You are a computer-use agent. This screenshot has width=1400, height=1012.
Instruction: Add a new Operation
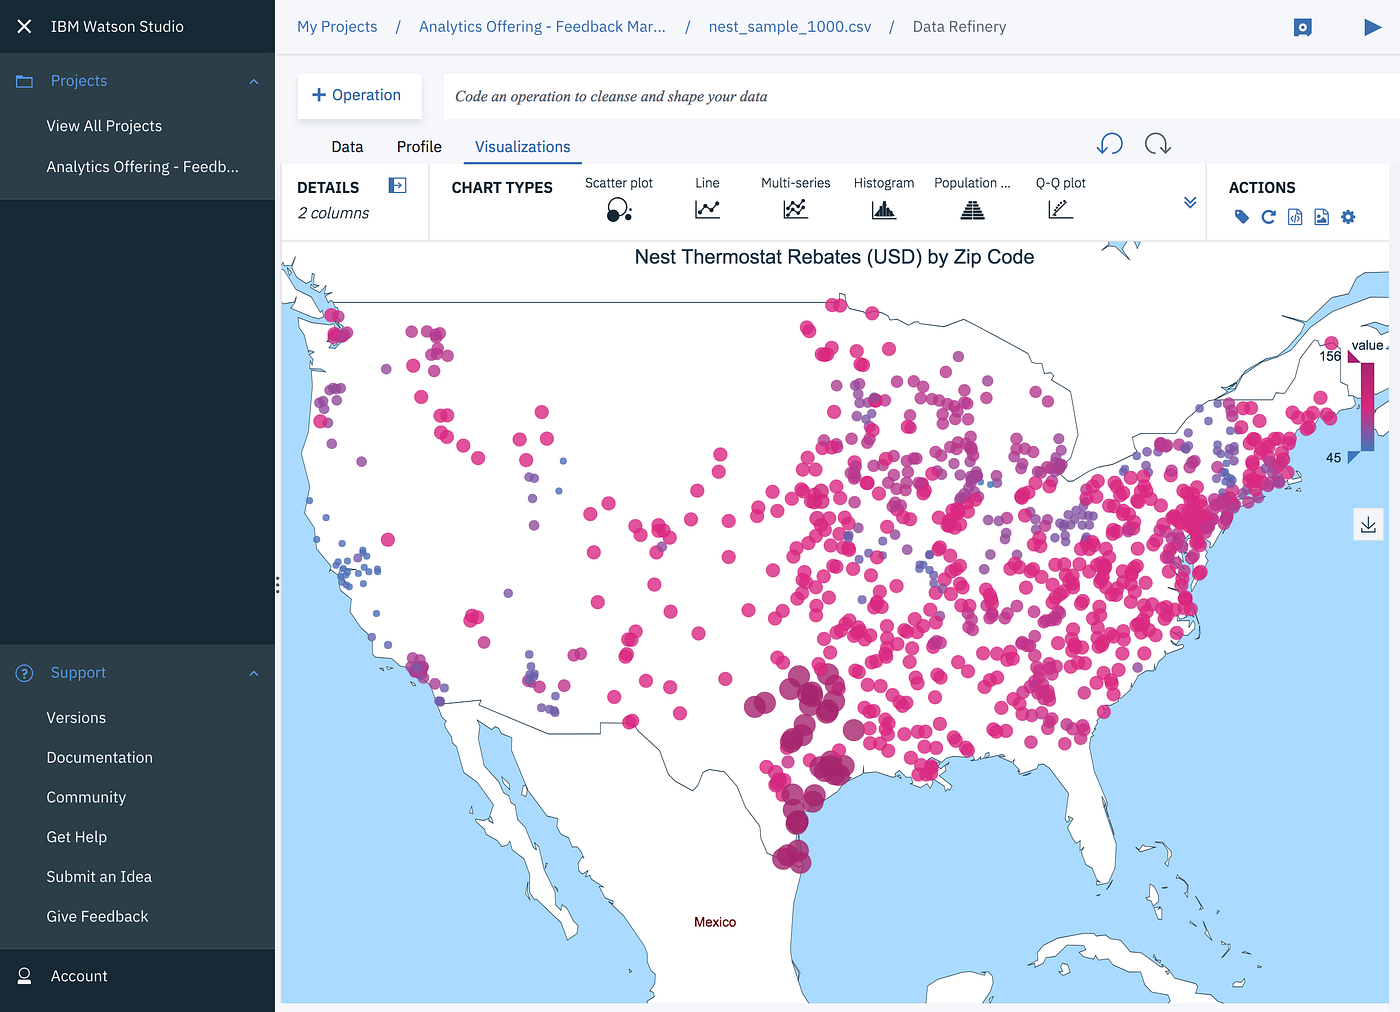pyautogui.click(x=359, y=95)
